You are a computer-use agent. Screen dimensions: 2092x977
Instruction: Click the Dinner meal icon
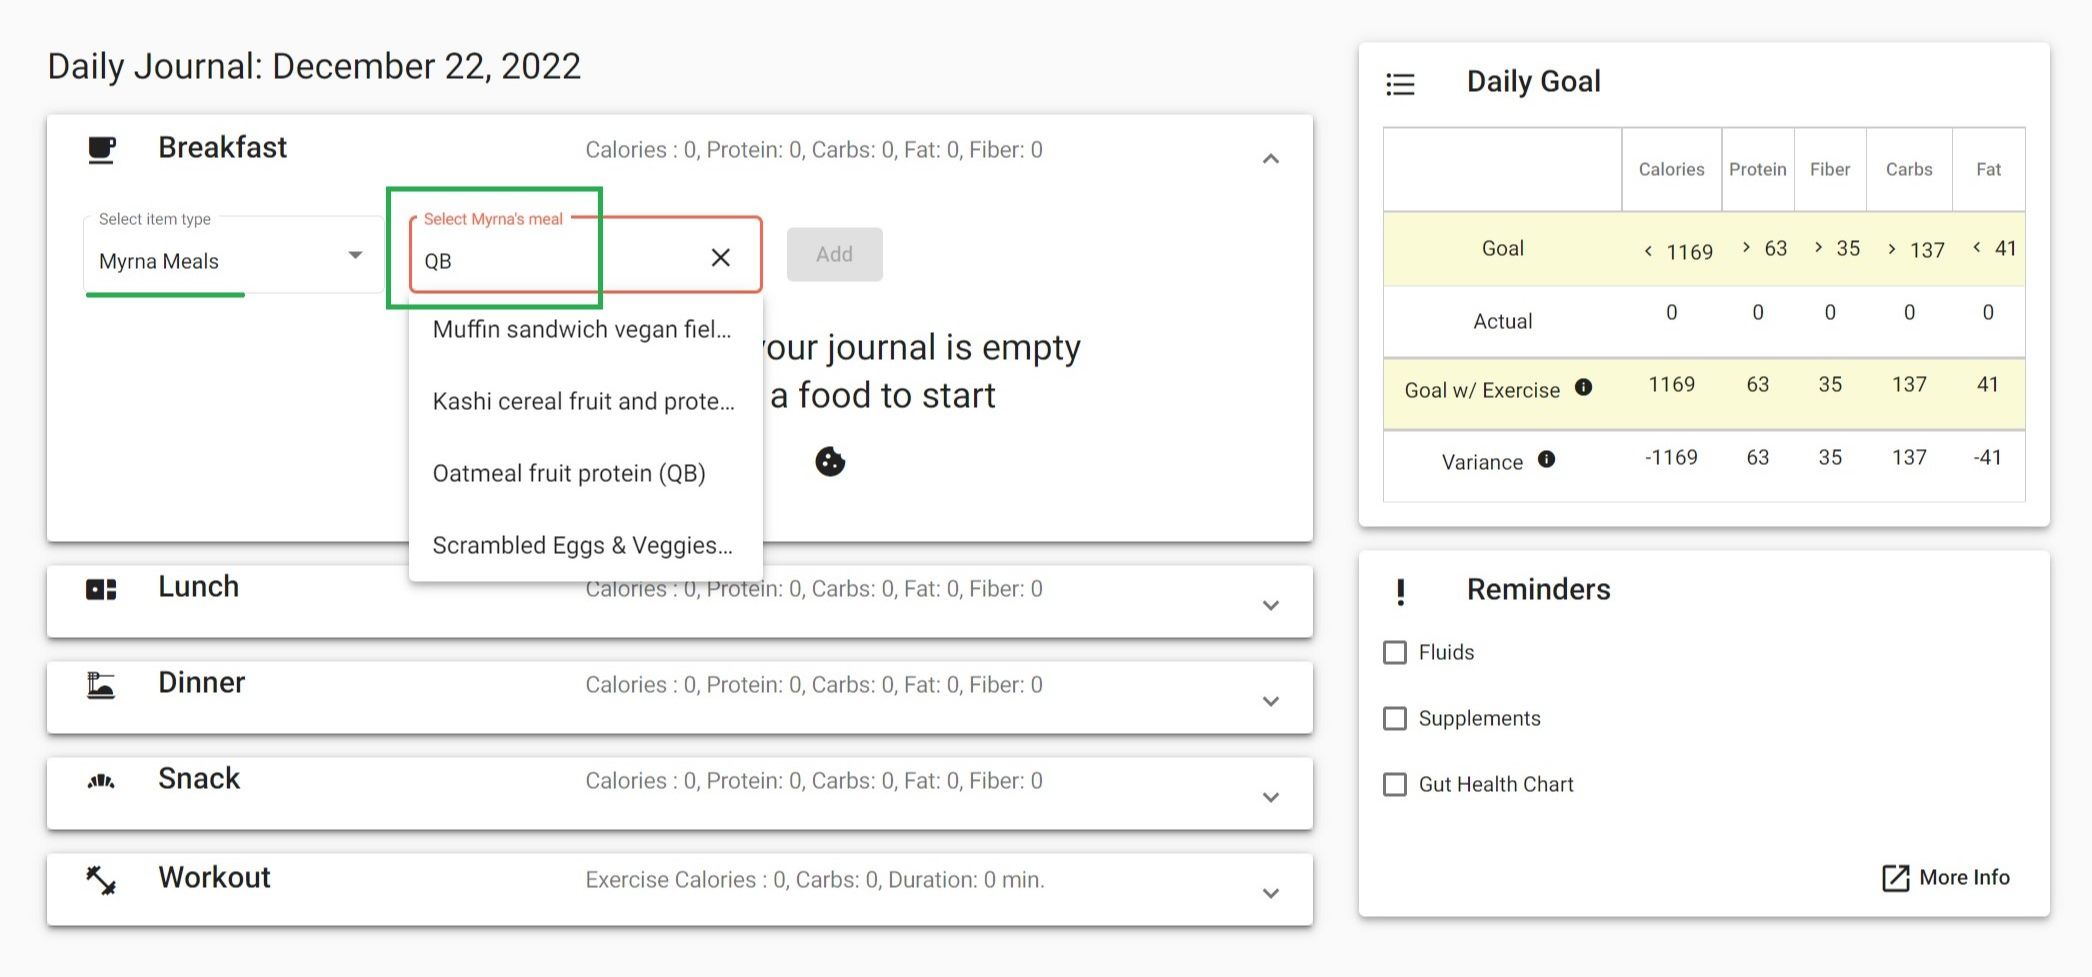[x=101, y=685]
